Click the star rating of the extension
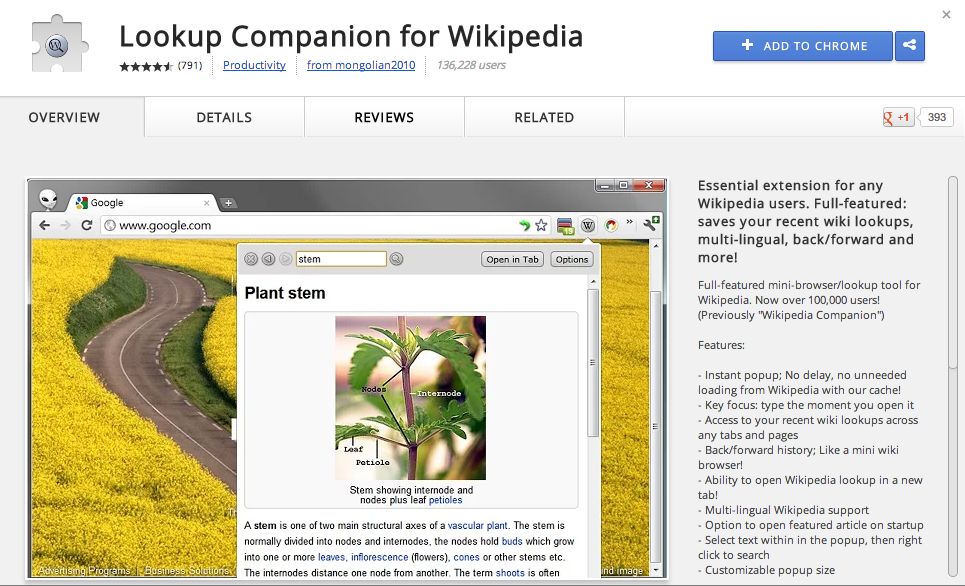Viewport: 965px width, 586px height. (146, 66)
